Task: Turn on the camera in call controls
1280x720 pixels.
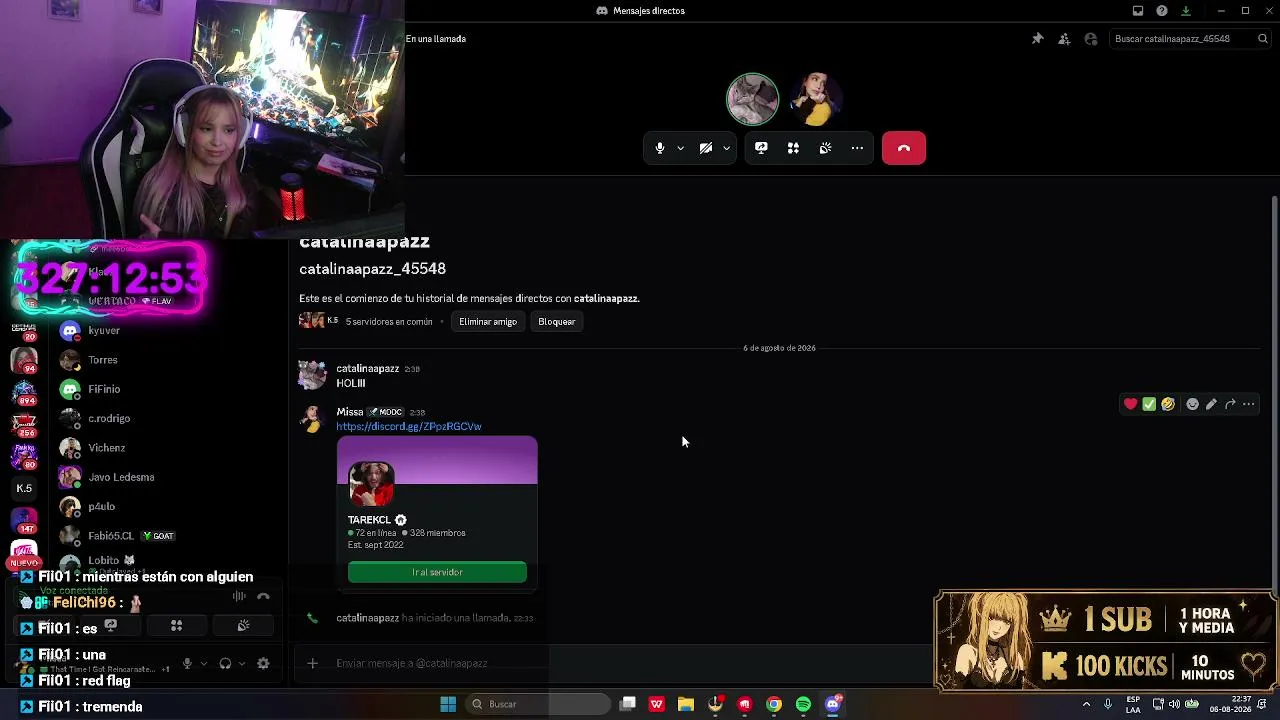Action: click(706, 148)
